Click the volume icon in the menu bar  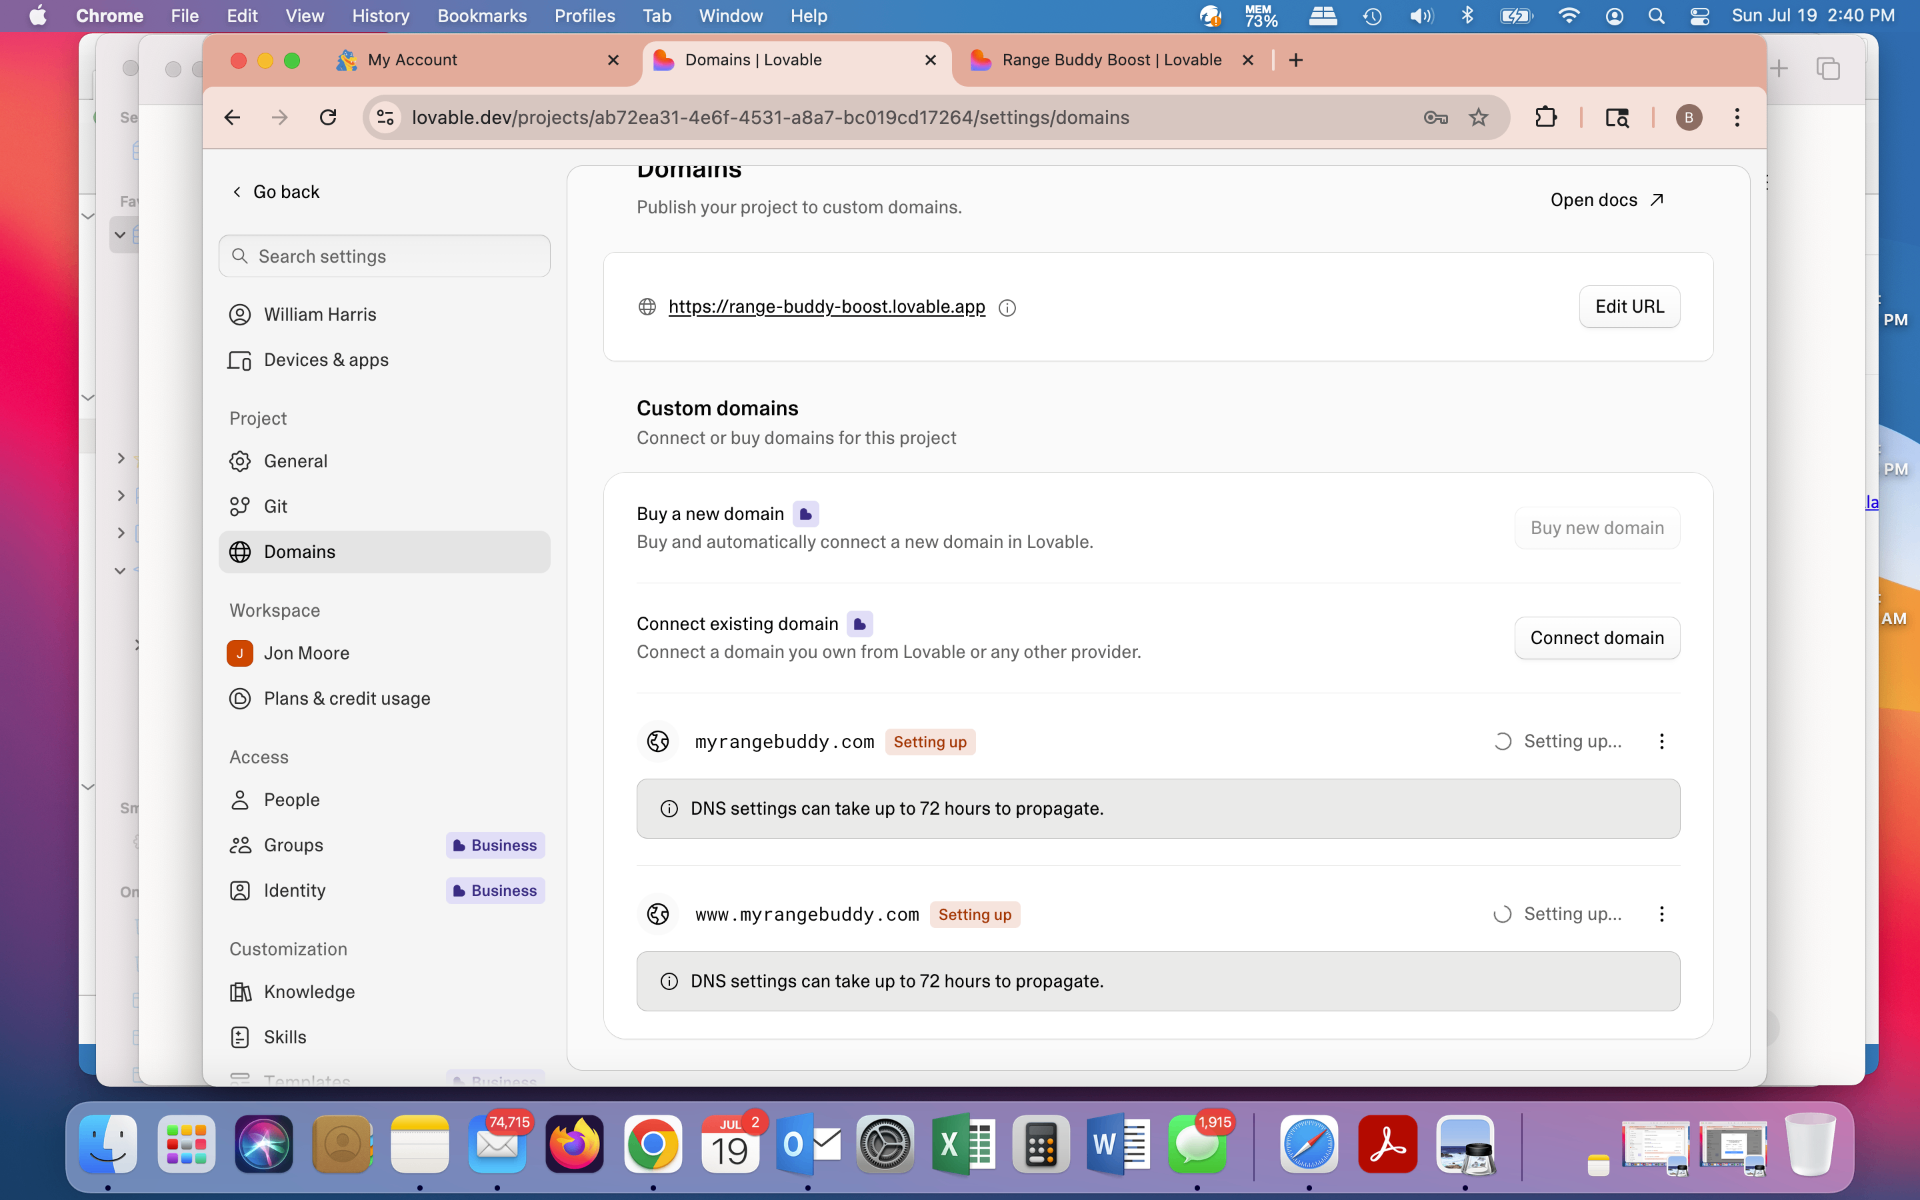click(x=1421, y=16)
